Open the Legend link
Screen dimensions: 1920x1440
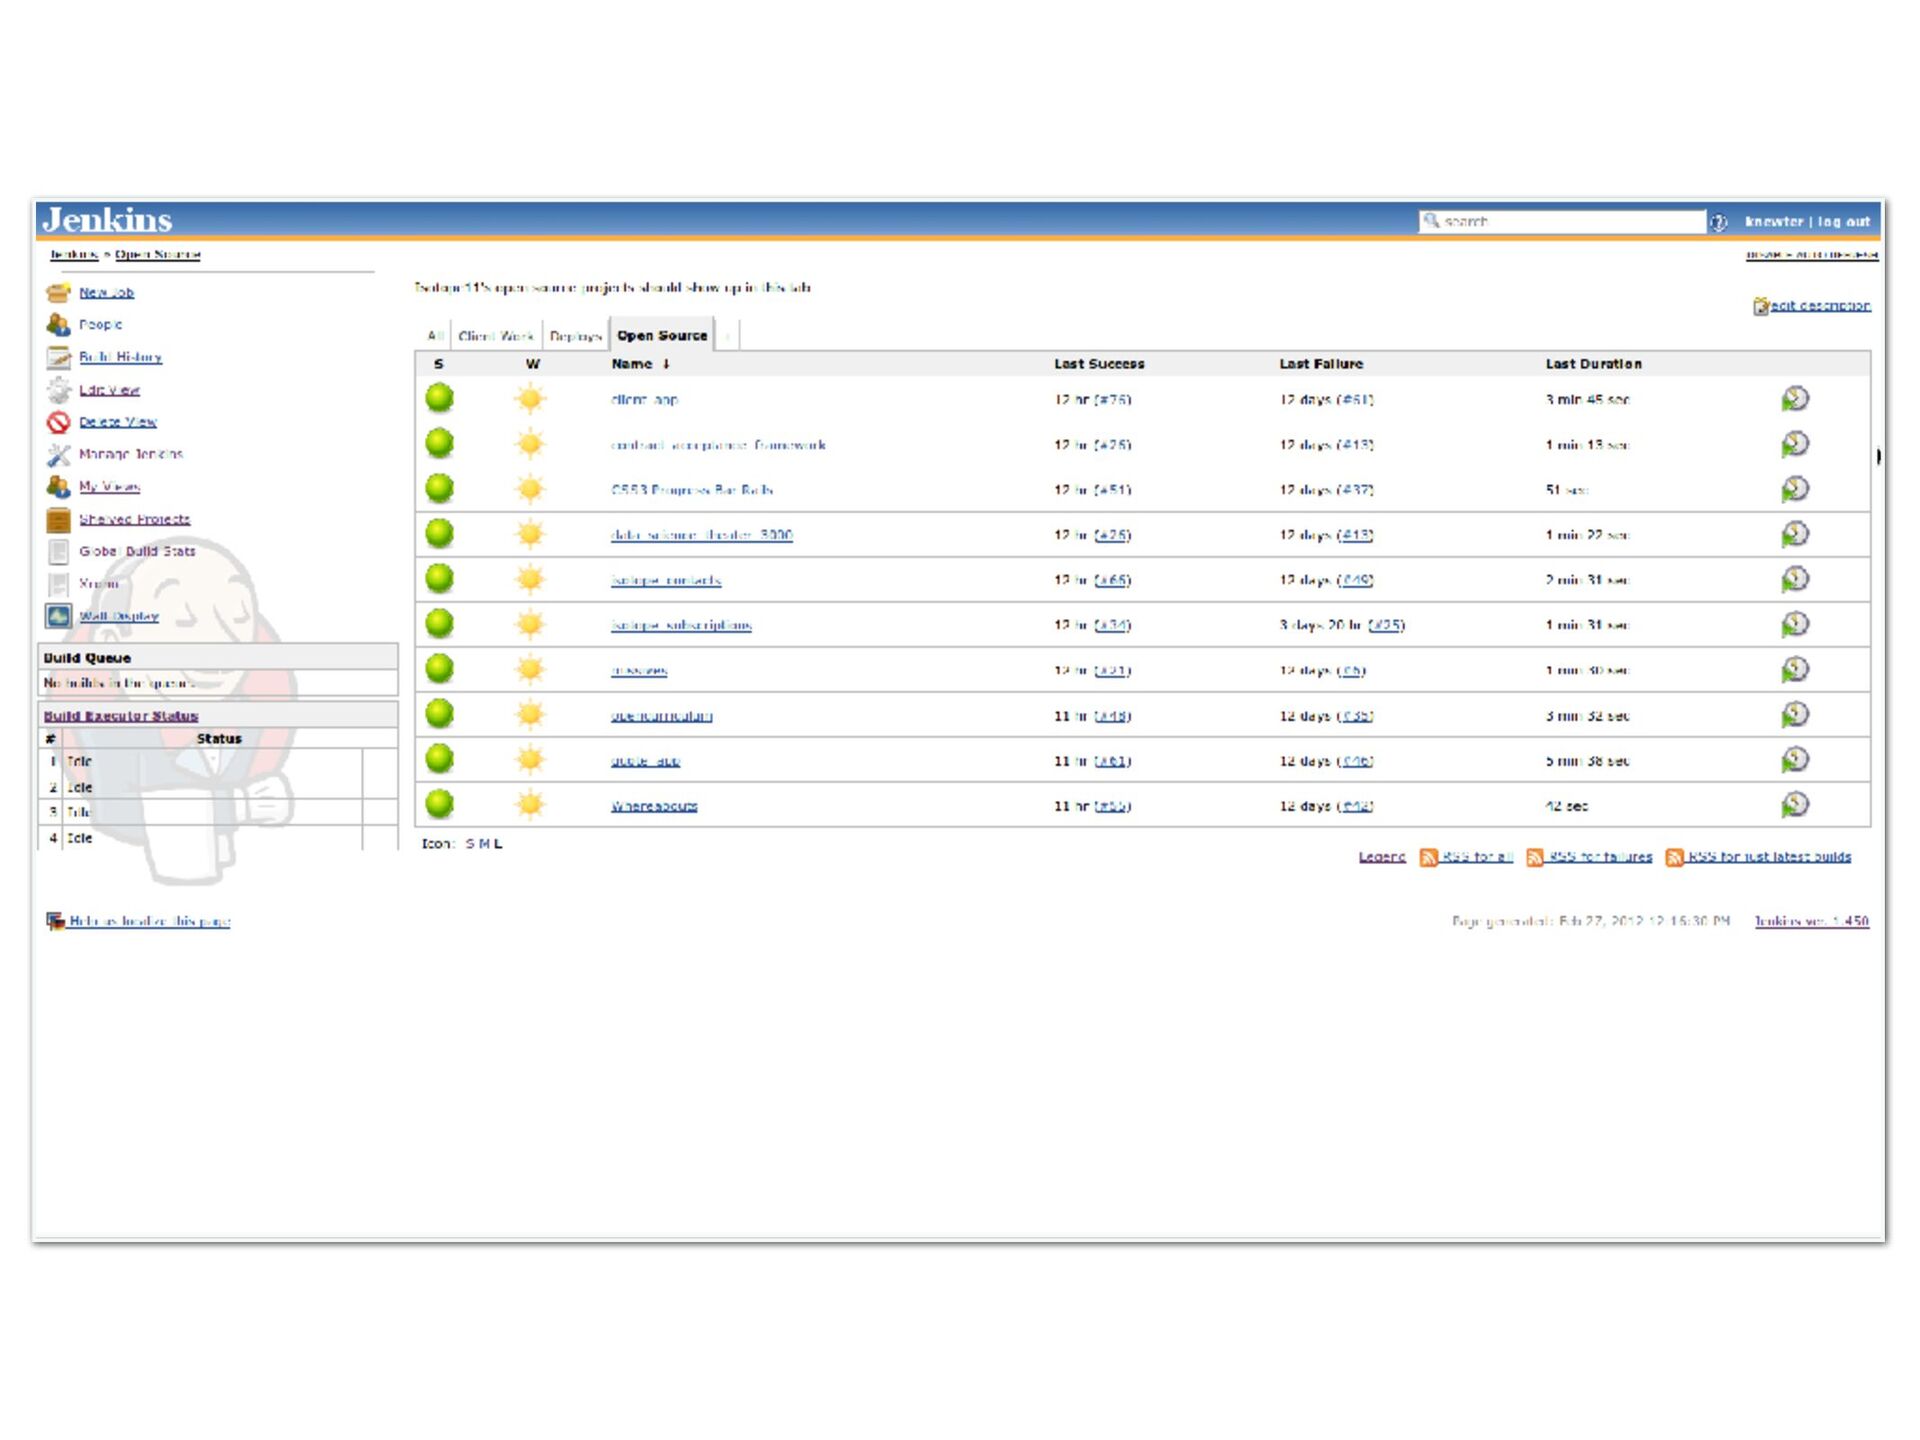point(1382,857)
